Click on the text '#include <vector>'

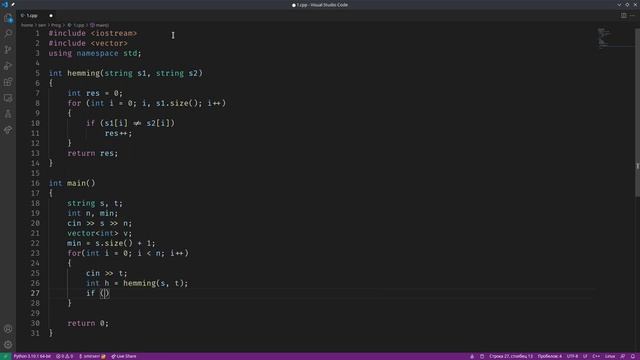click(x=88, y=43)
